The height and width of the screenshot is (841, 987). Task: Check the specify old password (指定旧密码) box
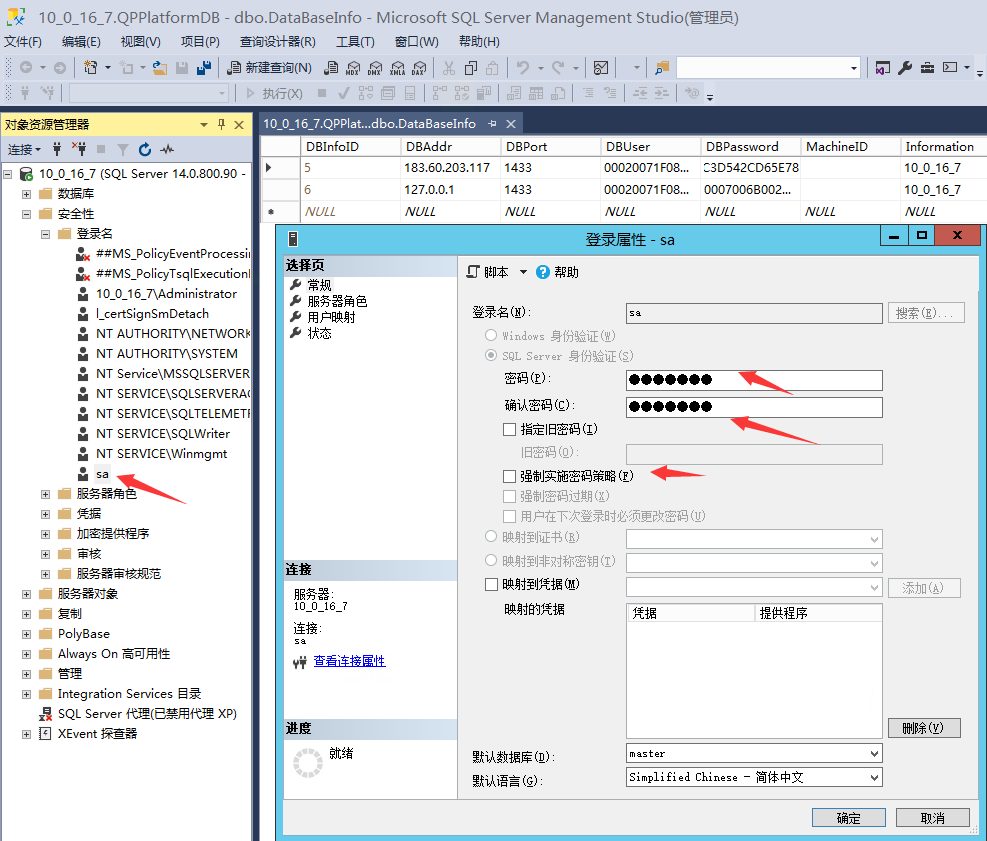coord(510,429)
